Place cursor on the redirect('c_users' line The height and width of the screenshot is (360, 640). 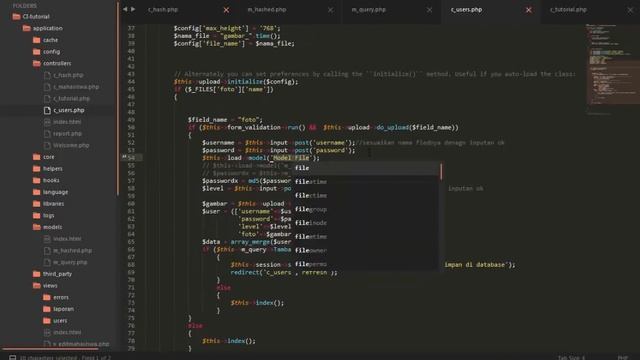(284, 272)
